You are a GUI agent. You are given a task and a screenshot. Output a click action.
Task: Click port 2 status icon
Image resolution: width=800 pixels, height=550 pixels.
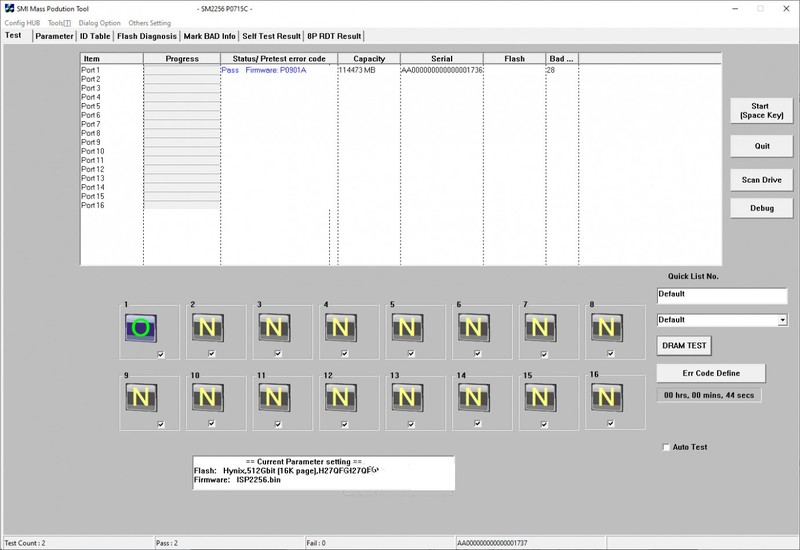click(x=207, y=327)
